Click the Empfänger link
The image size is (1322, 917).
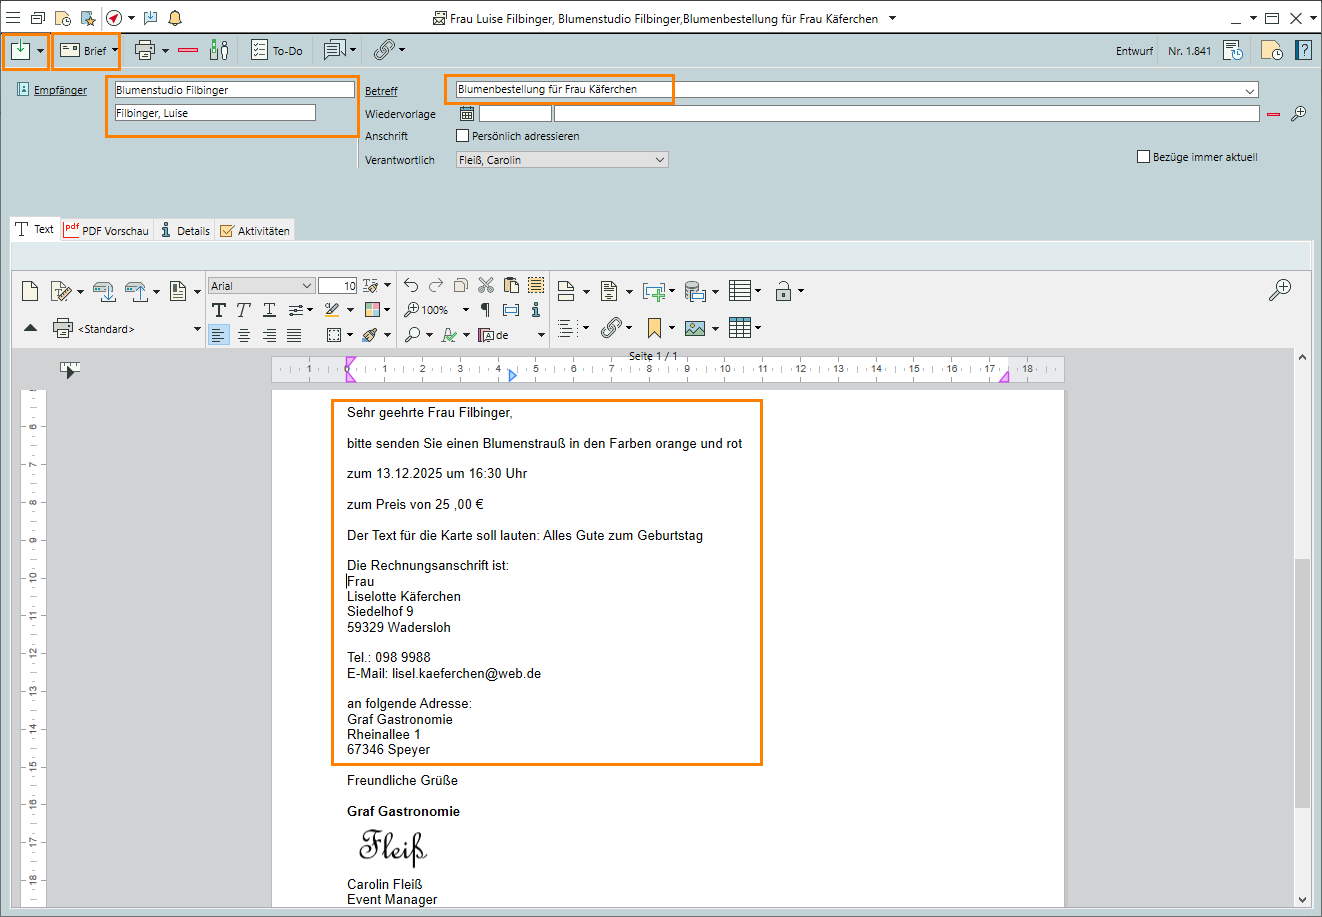(60, 90)
